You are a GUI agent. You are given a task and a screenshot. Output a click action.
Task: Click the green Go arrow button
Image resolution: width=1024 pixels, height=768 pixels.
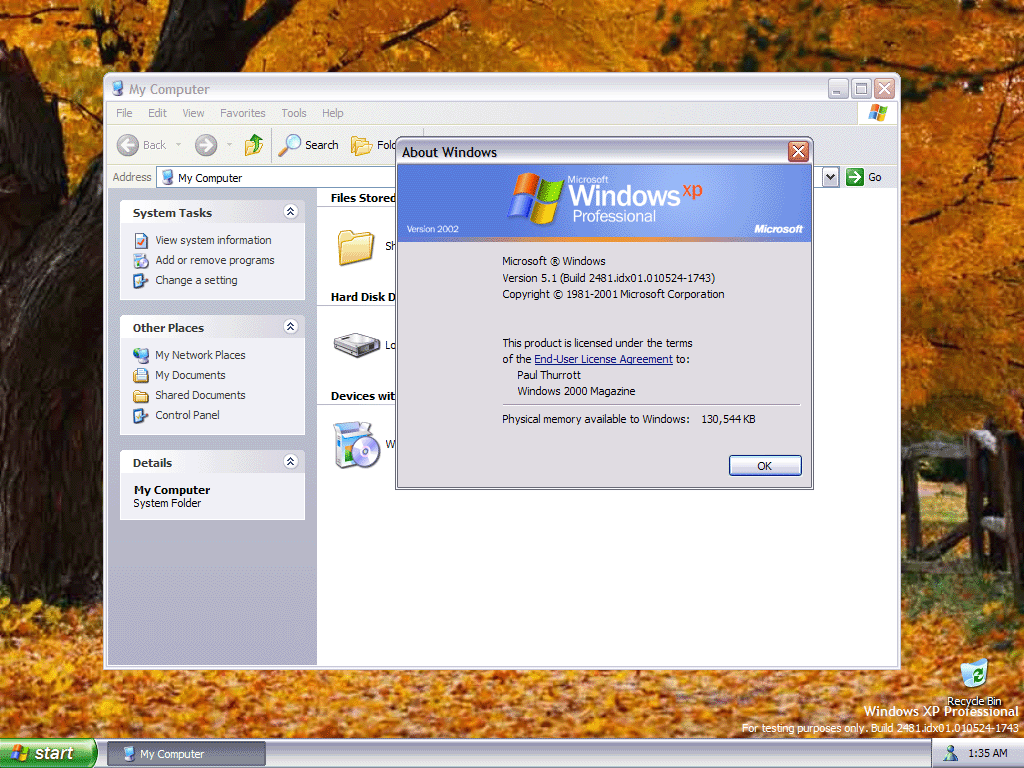[x=854, y=177]
